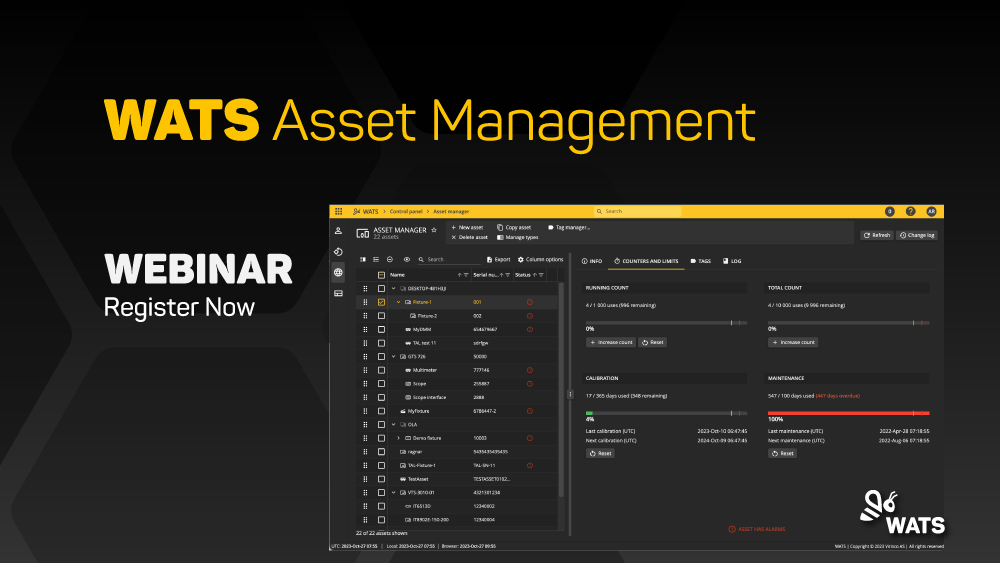The width and height of the screenshot is (1000, 563).
Task: Export the asset list
Action: [499, 260]
